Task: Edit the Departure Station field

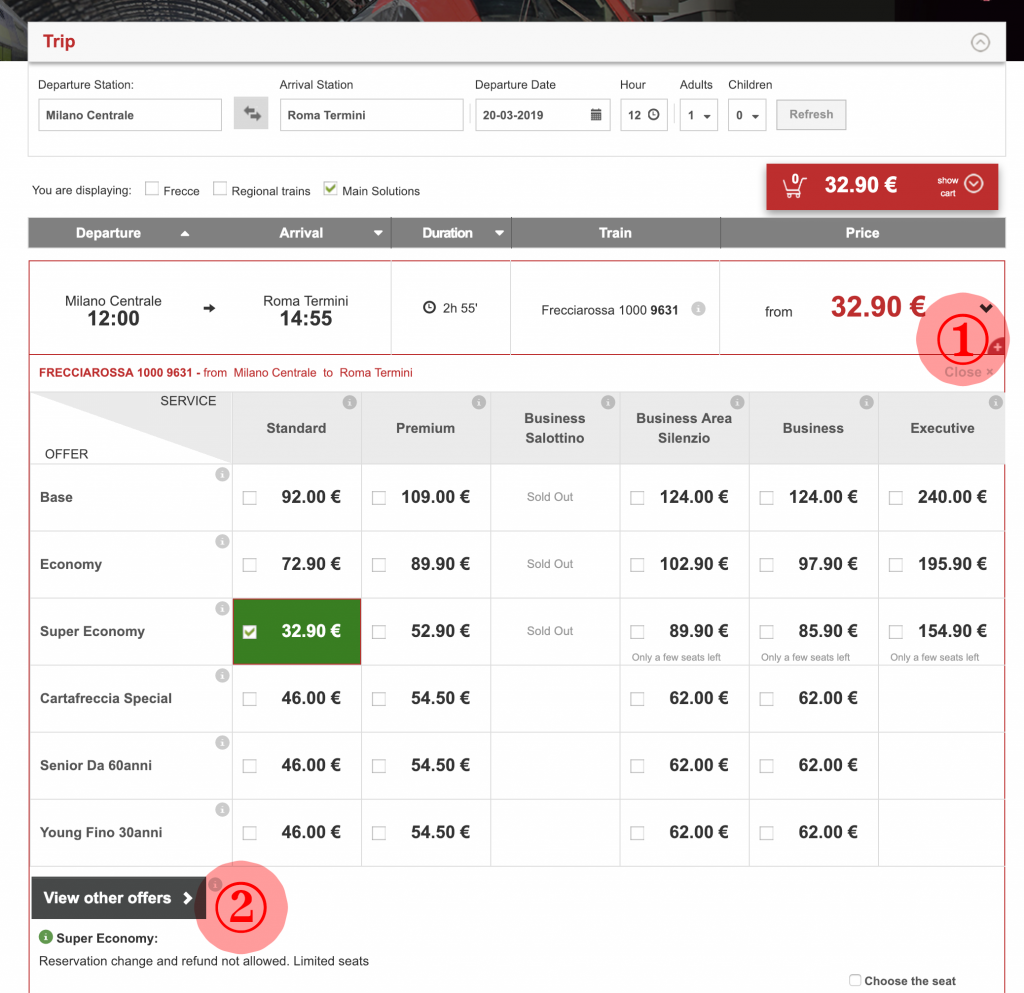Action: tap(130, 115)
